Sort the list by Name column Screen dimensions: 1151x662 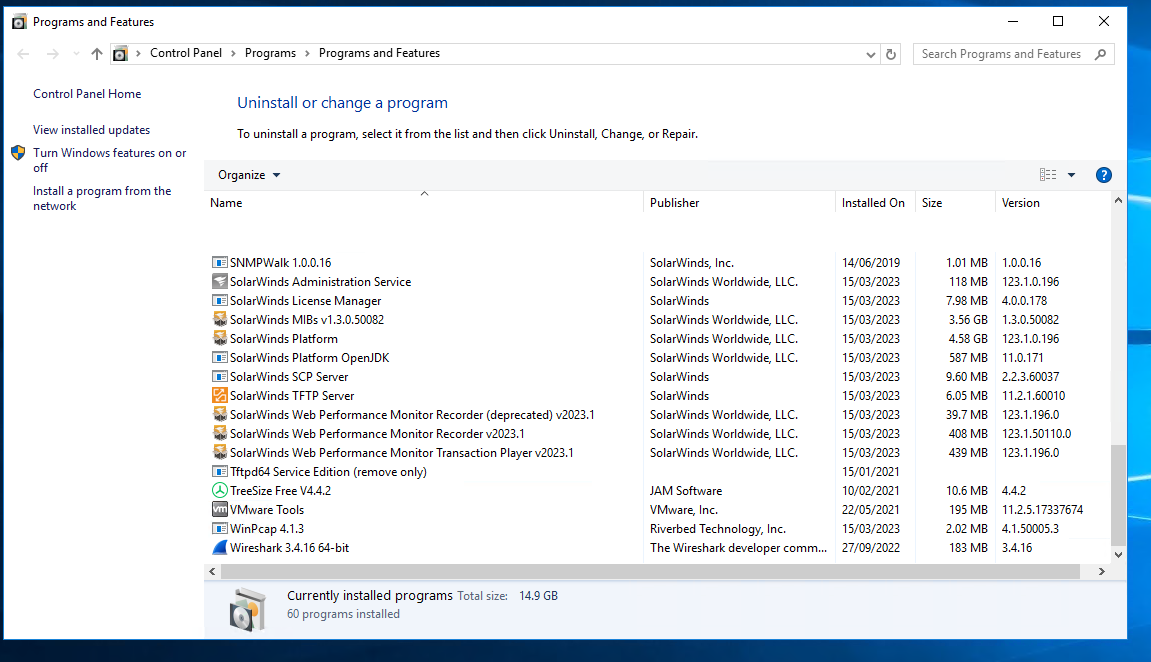coord(424,203)
